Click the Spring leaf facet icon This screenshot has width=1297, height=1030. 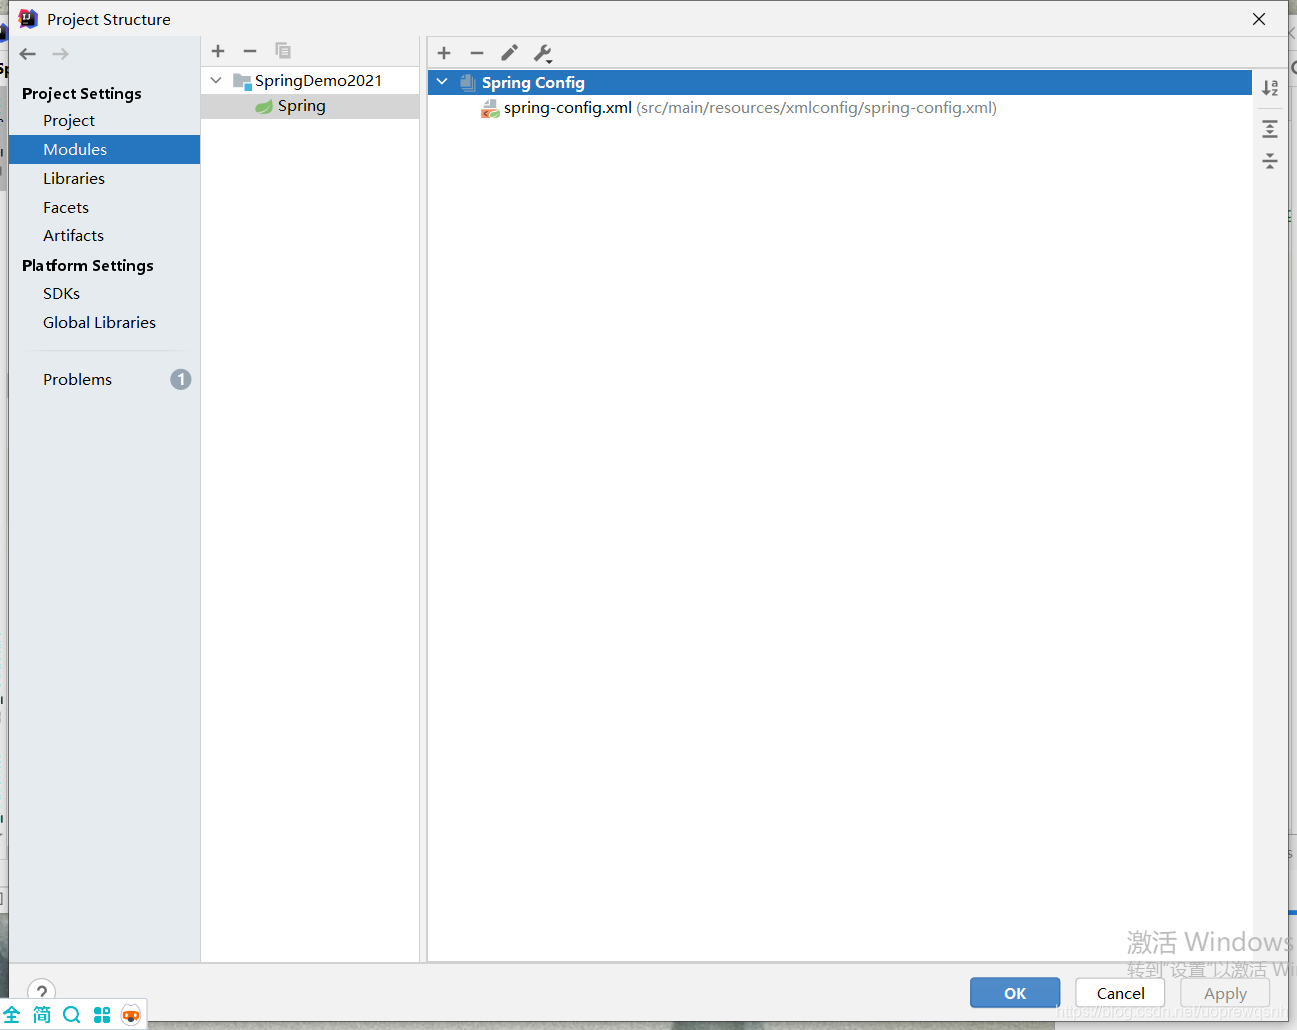(x=264, y=107)
